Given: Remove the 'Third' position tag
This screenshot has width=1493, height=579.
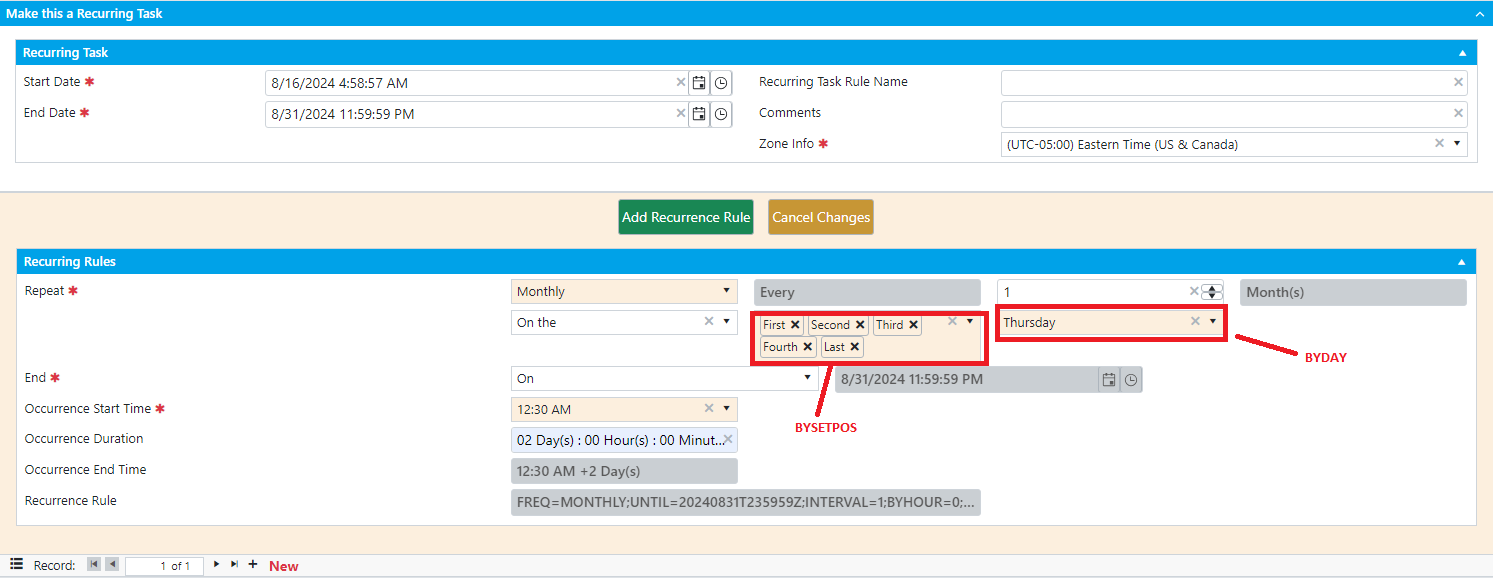Looking at the screenshot, I should click(913, 325).
